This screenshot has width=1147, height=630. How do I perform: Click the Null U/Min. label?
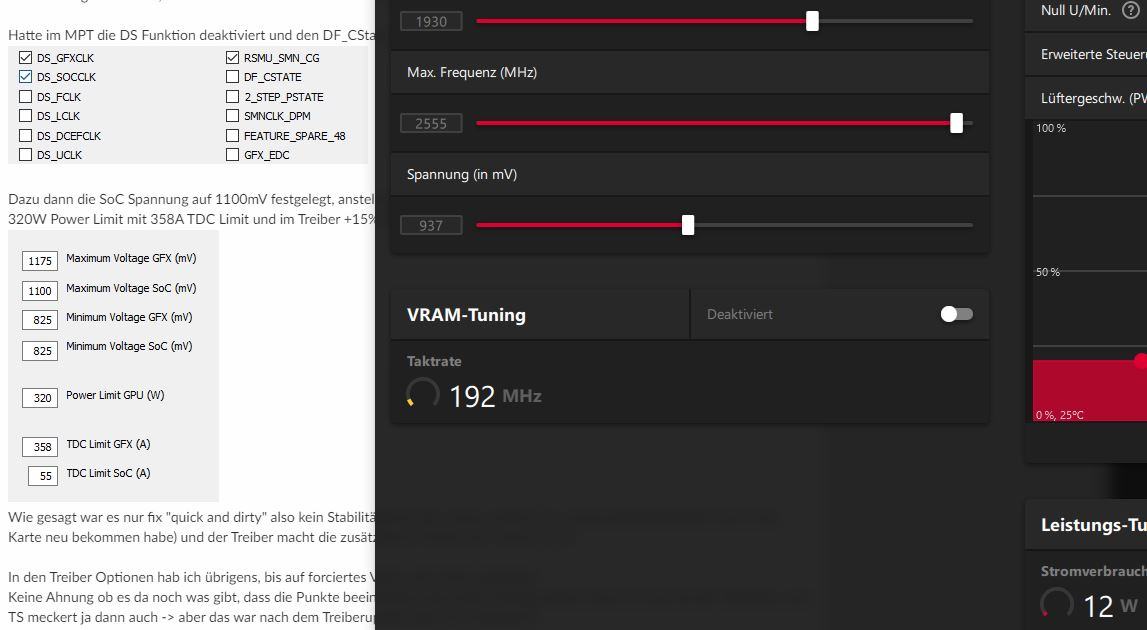(x=1075, y=10)
